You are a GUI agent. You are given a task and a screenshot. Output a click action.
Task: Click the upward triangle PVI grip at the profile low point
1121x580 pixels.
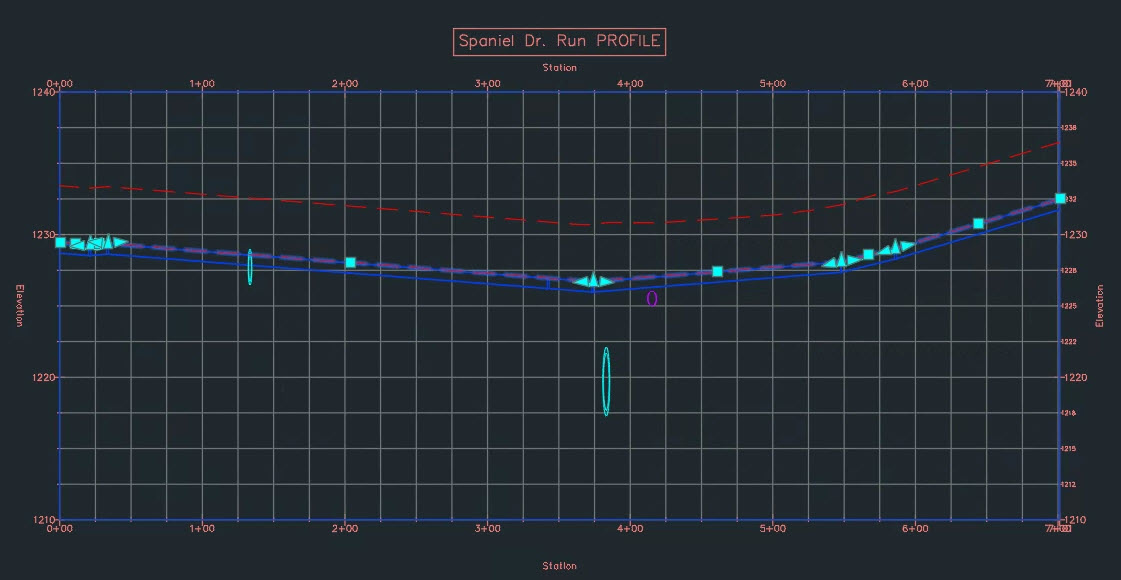593,280
